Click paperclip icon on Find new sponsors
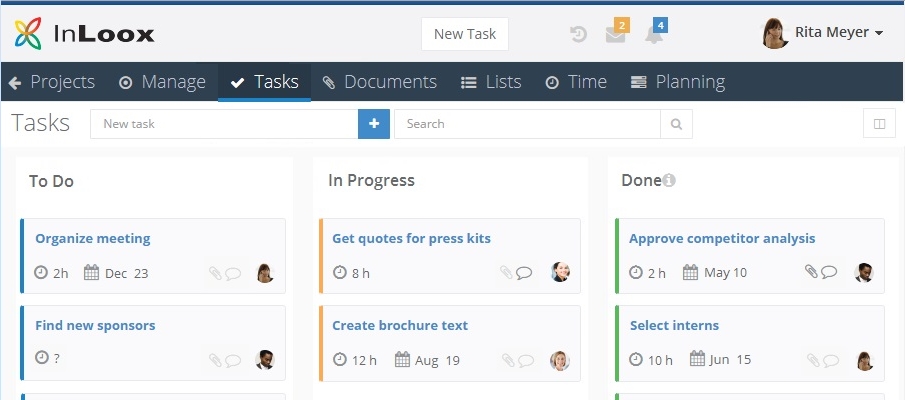This screenshot has height=400, width=905. coord(215,361)
